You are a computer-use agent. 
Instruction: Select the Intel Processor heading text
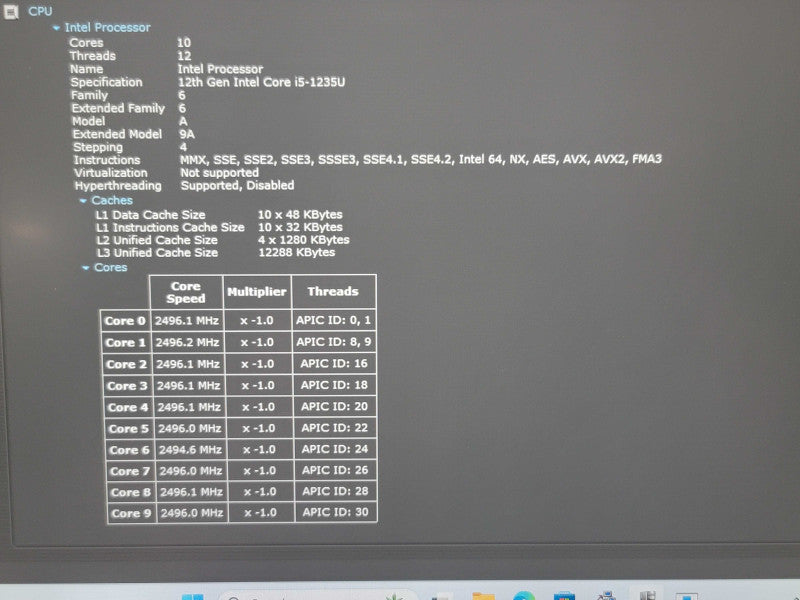click(x=107, y=28)
